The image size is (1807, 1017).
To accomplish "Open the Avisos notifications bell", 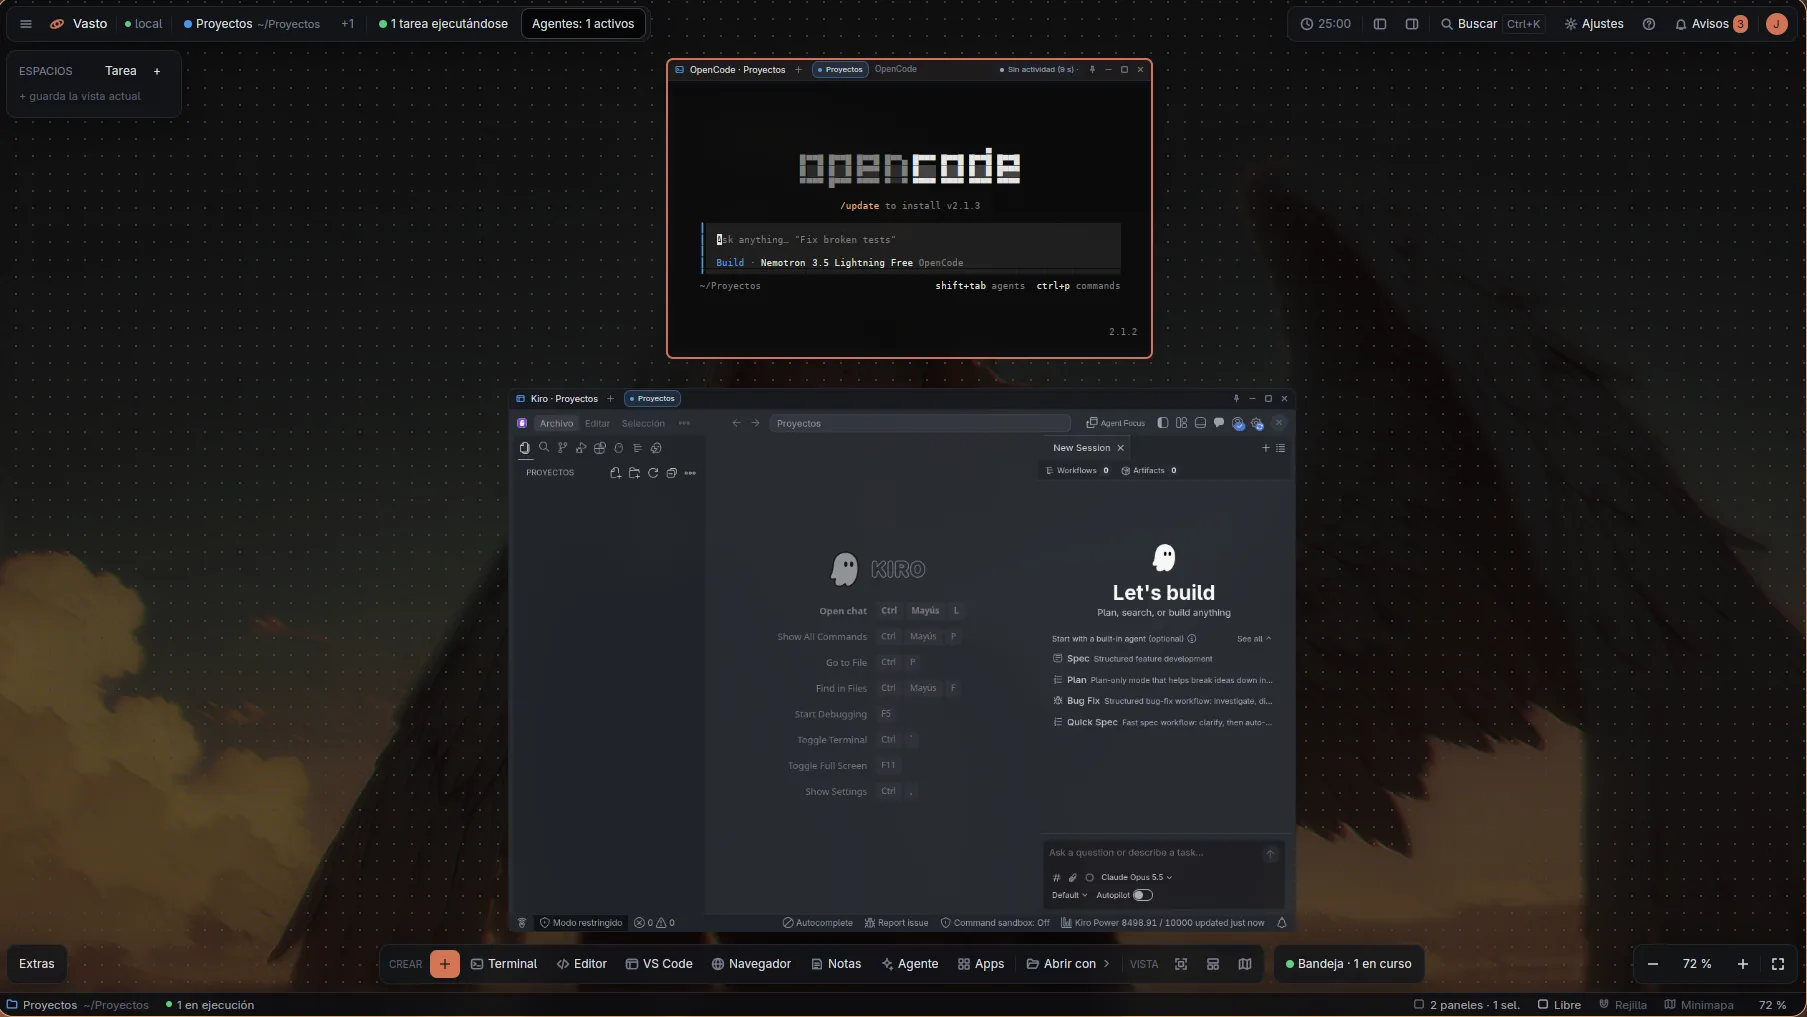I will coord(1711,24).
